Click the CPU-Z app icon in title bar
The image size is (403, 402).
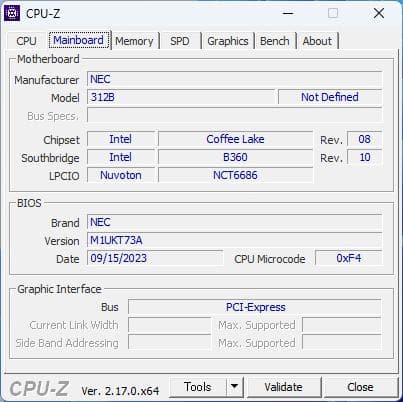click(12, 13)
